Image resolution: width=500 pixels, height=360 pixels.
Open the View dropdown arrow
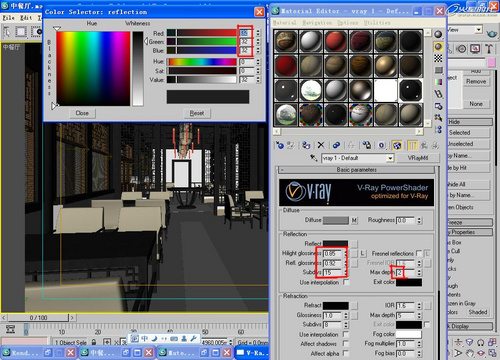[479, 30]
